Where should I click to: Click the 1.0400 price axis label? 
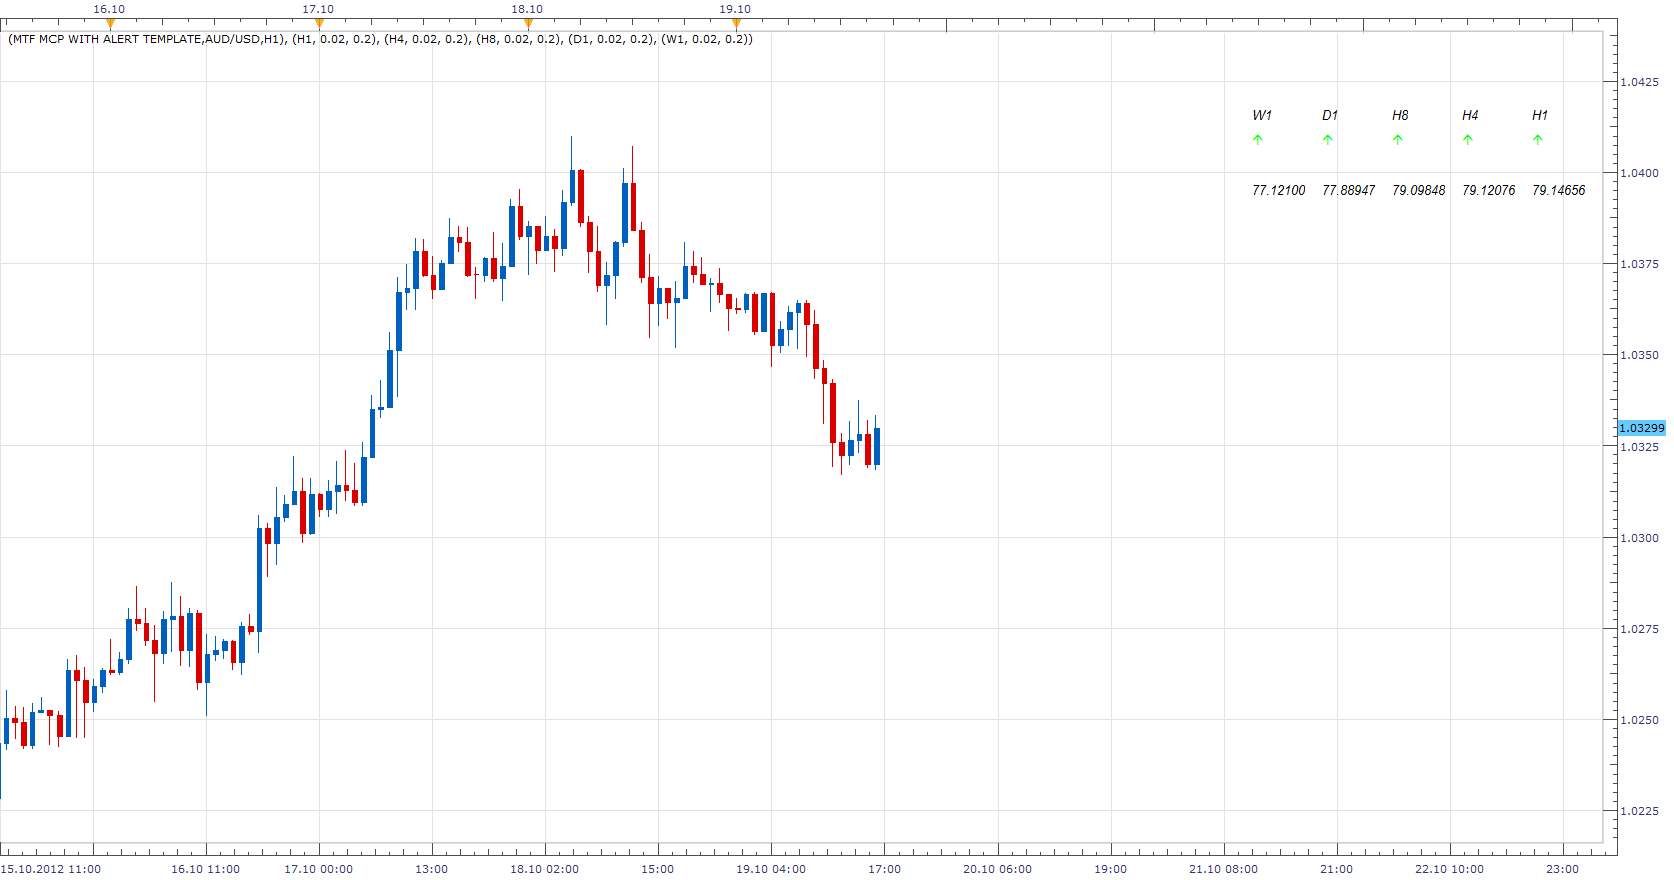point(1639,173)
